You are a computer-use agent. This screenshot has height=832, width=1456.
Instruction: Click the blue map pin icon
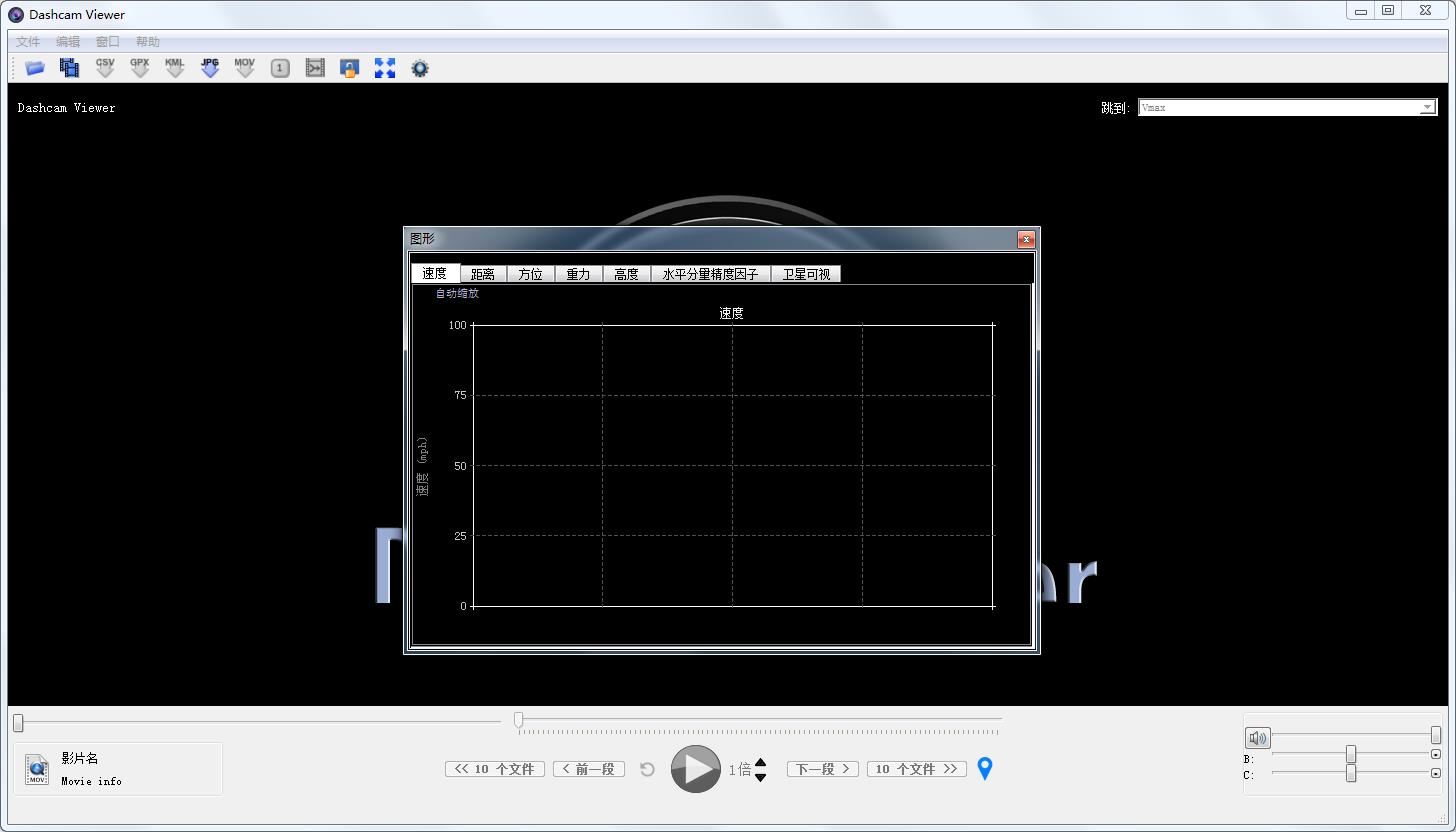tap(985, 769)
